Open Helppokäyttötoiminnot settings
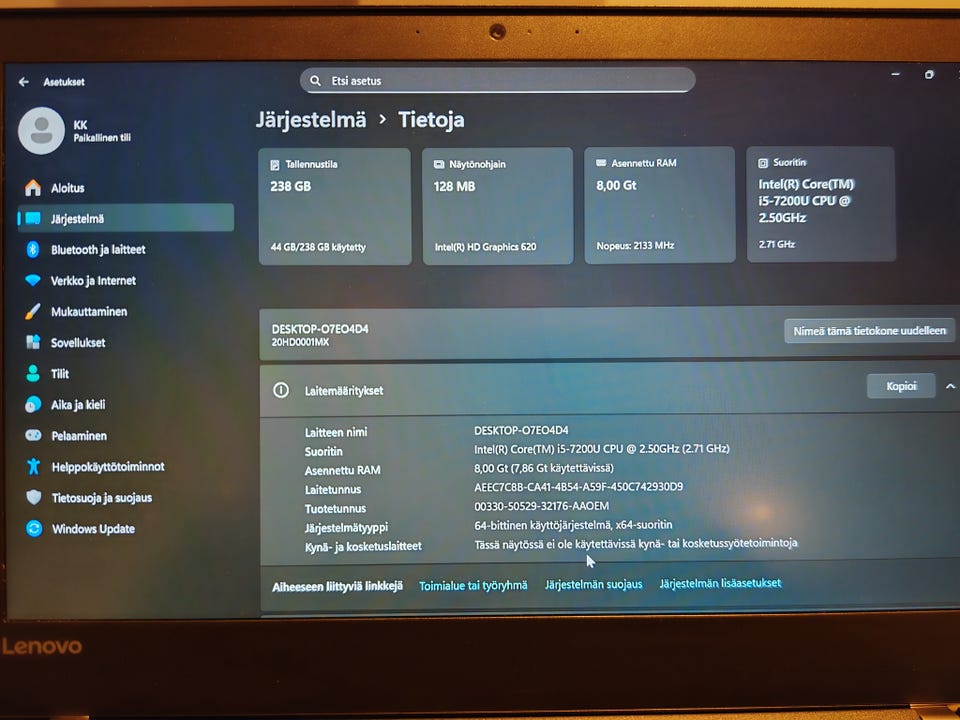The width and height of the screenshot is (960, 720). 126,467
